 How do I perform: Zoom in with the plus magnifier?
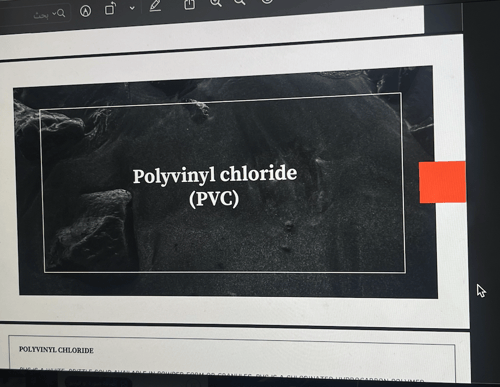point(216,3)
